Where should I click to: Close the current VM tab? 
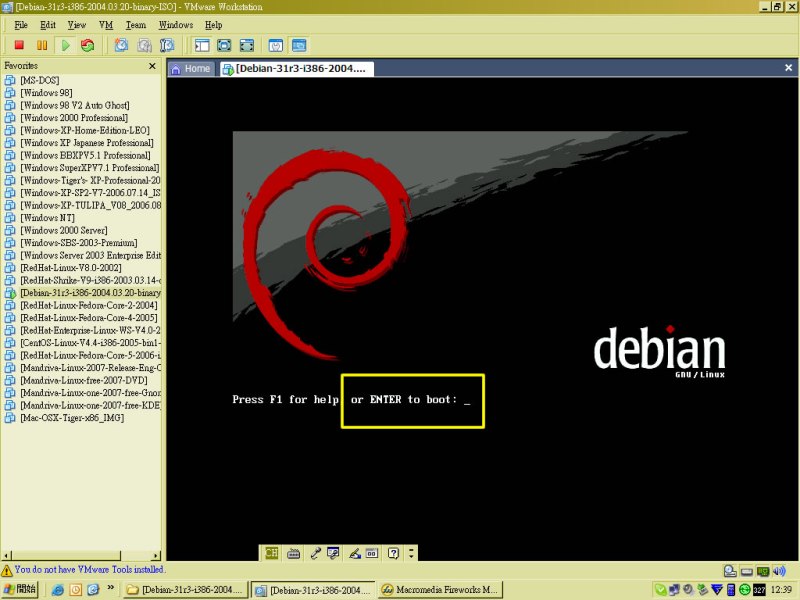coord(788,68)
